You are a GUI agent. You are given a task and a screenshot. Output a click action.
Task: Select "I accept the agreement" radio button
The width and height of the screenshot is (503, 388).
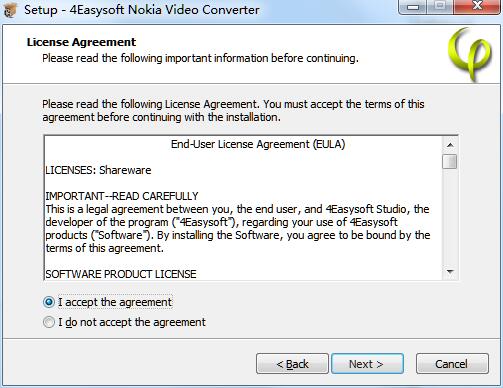pos(49,302)
